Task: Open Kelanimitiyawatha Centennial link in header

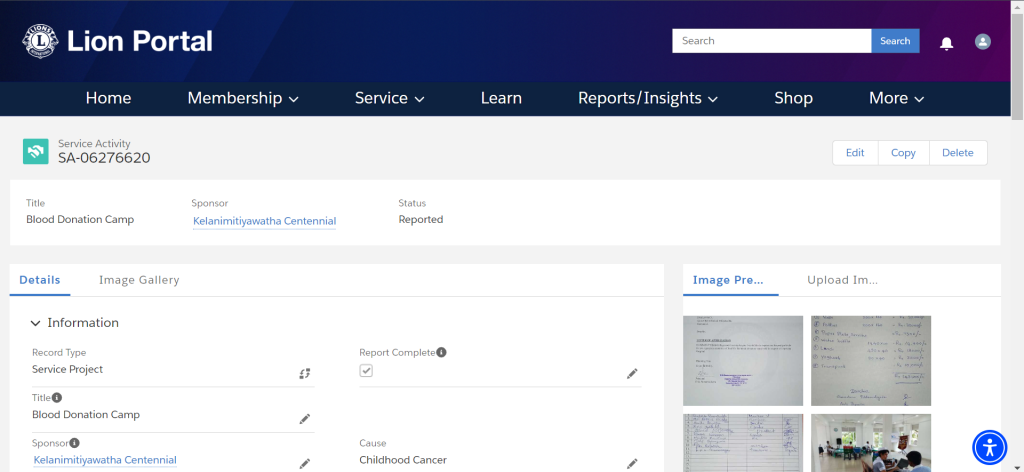Action: pos(264,221)
